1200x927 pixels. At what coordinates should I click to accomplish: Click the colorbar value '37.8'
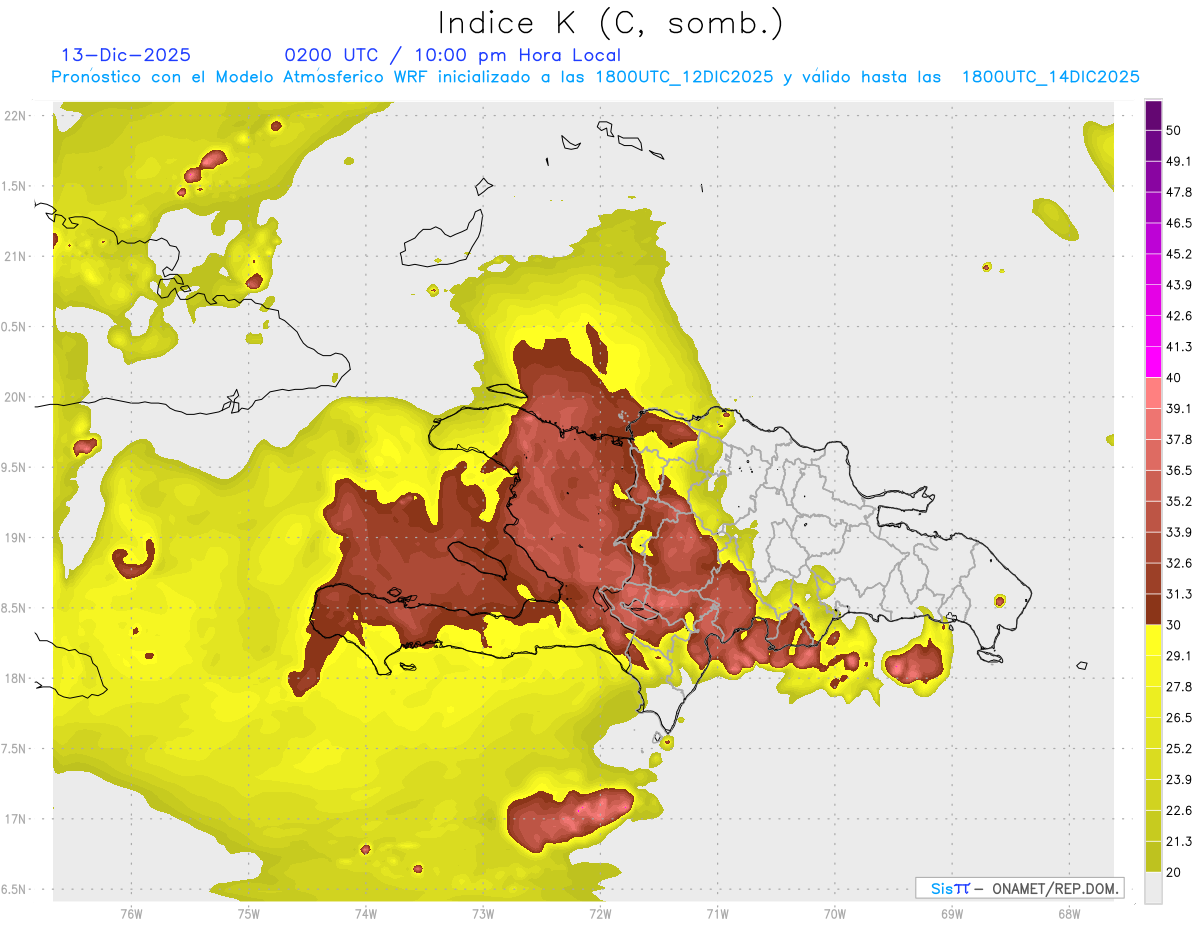point(1179,440)
